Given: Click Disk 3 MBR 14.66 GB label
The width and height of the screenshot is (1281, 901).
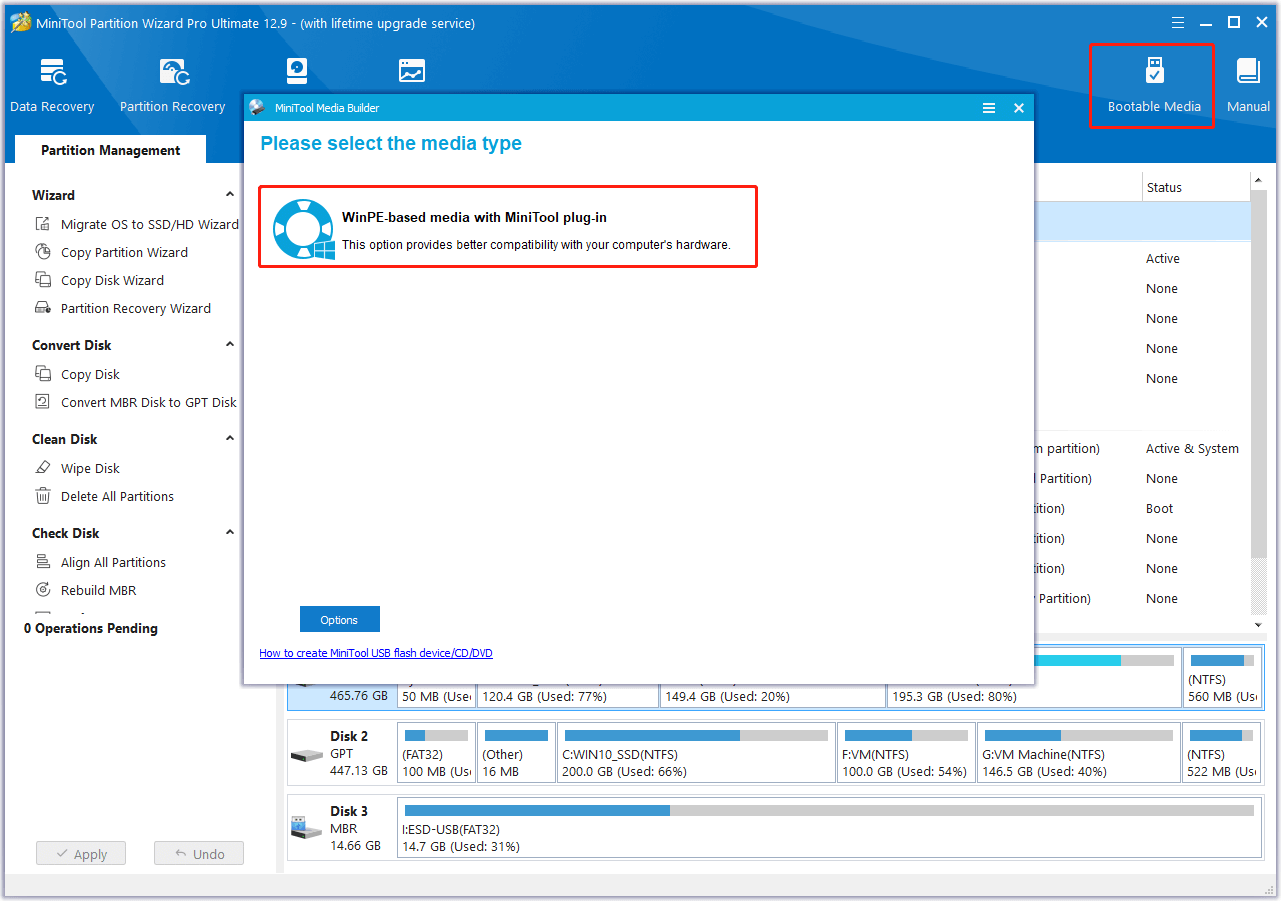Looking at the screenshot, I should [355, 828].
